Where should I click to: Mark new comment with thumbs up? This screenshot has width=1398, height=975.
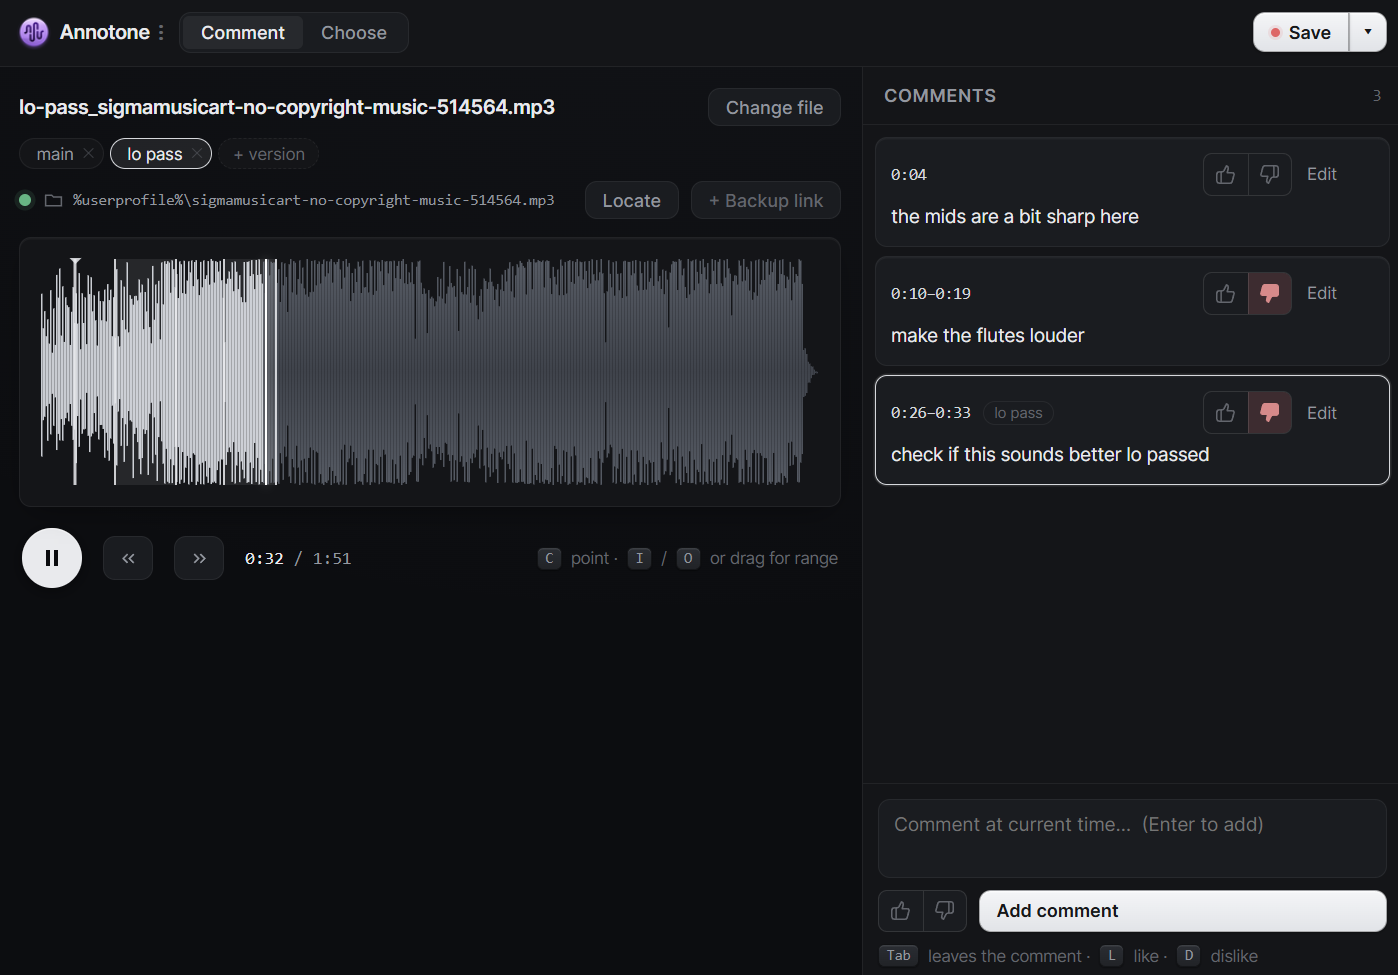point(901,911)
